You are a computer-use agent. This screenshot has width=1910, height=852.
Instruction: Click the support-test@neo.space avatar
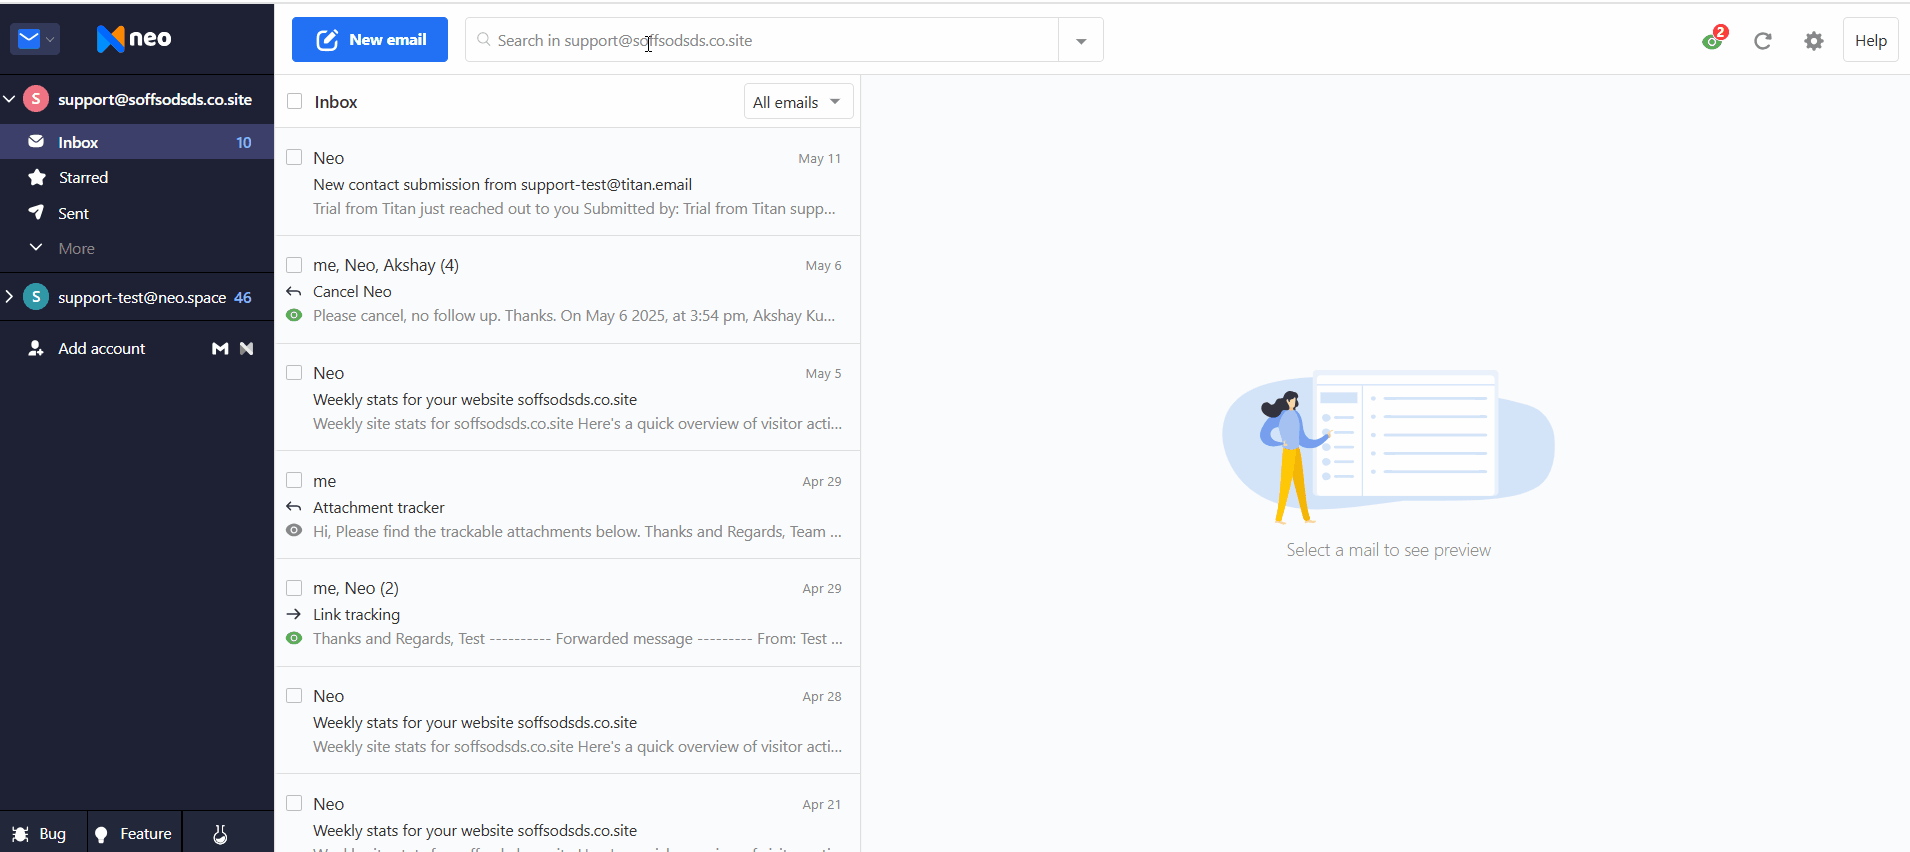36,297
